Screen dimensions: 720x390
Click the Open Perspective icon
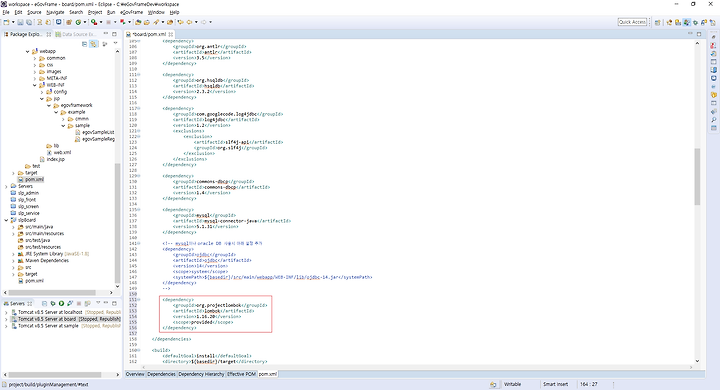click(658, 22)
